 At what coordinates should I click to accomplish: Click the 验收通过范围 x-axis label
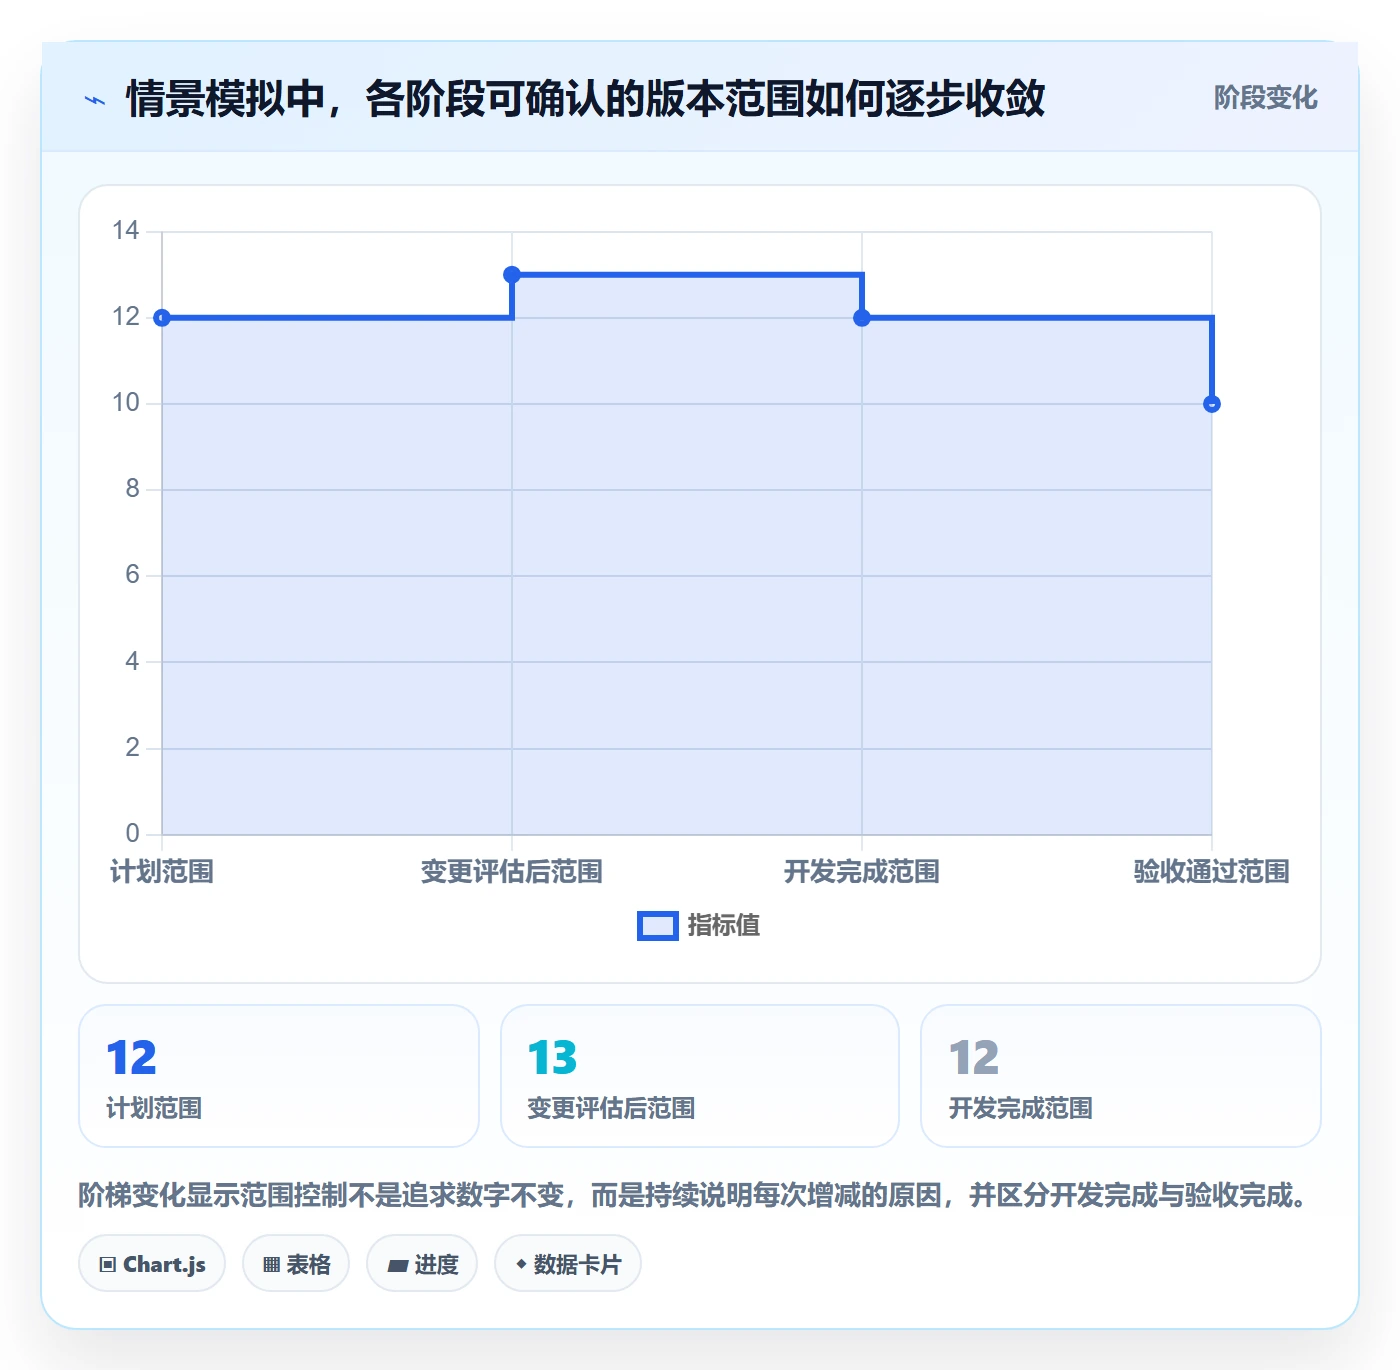coord(1212,872)
